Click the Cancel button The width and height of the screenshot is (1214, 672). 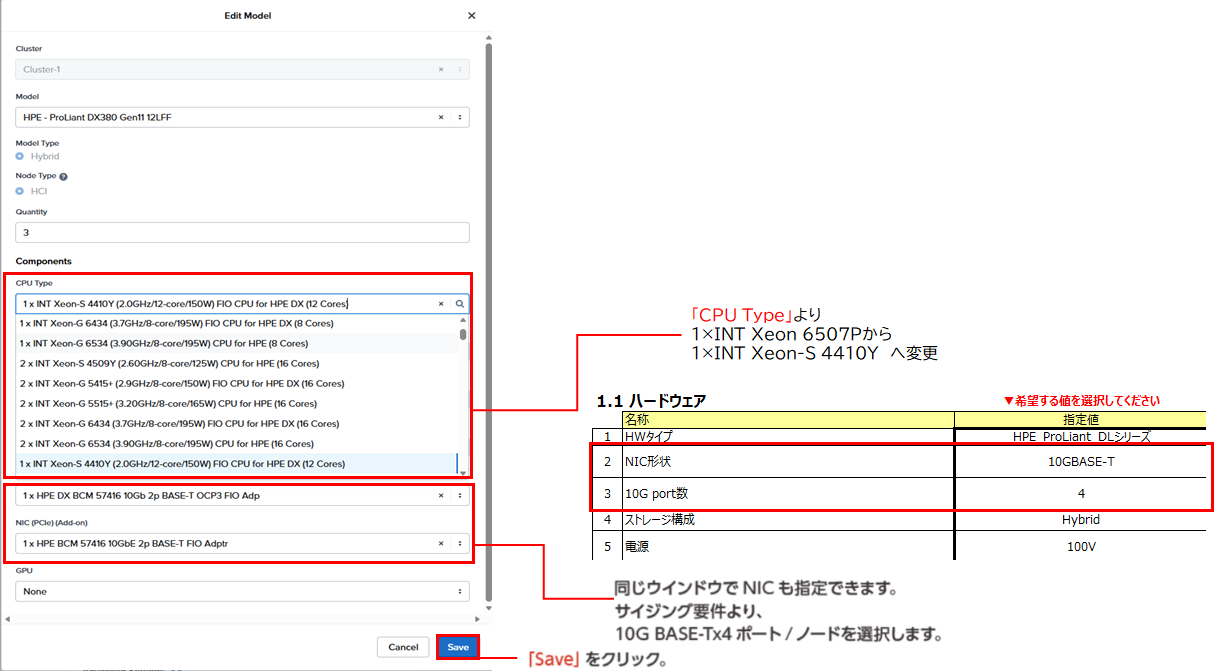[x=403, y=647]
